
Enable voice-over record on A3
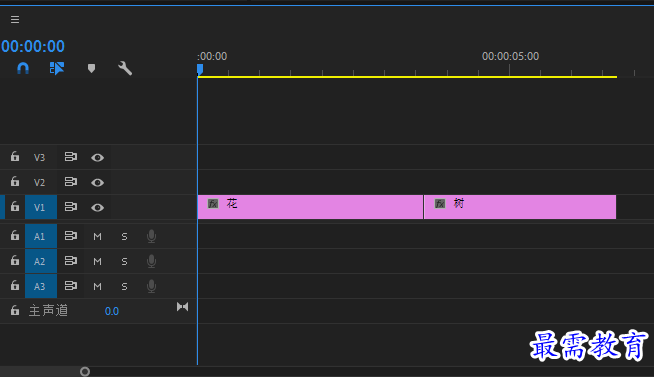(151, 286)
